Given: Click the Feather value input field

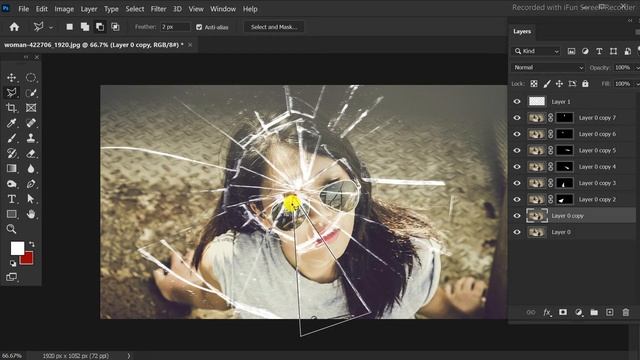Looking at the screenshot, I should click(x=175, y=27).
